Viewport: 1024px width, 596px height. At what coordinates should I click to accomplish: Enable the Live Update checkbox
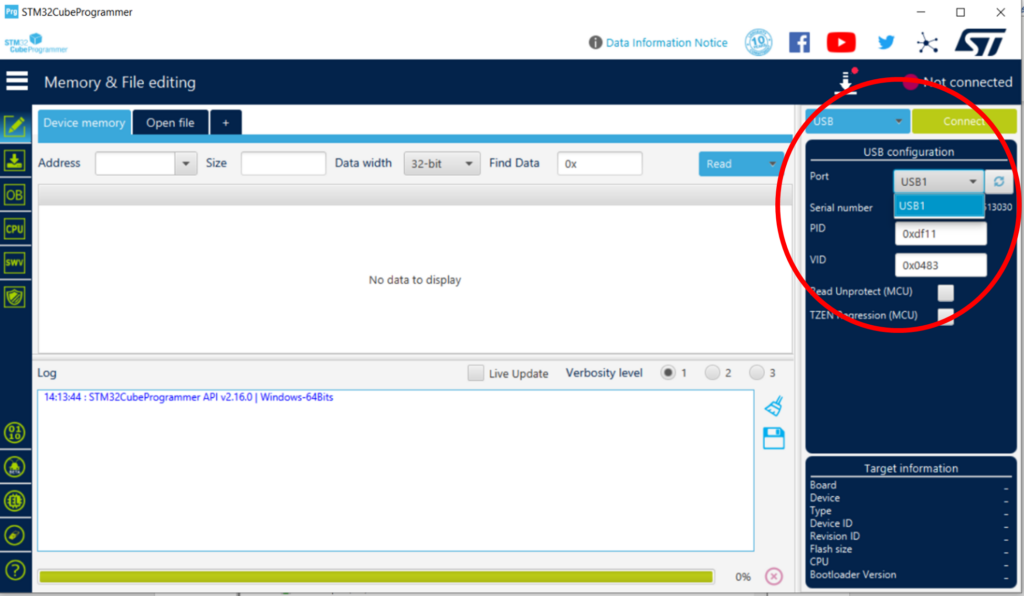tap(476, 373)
